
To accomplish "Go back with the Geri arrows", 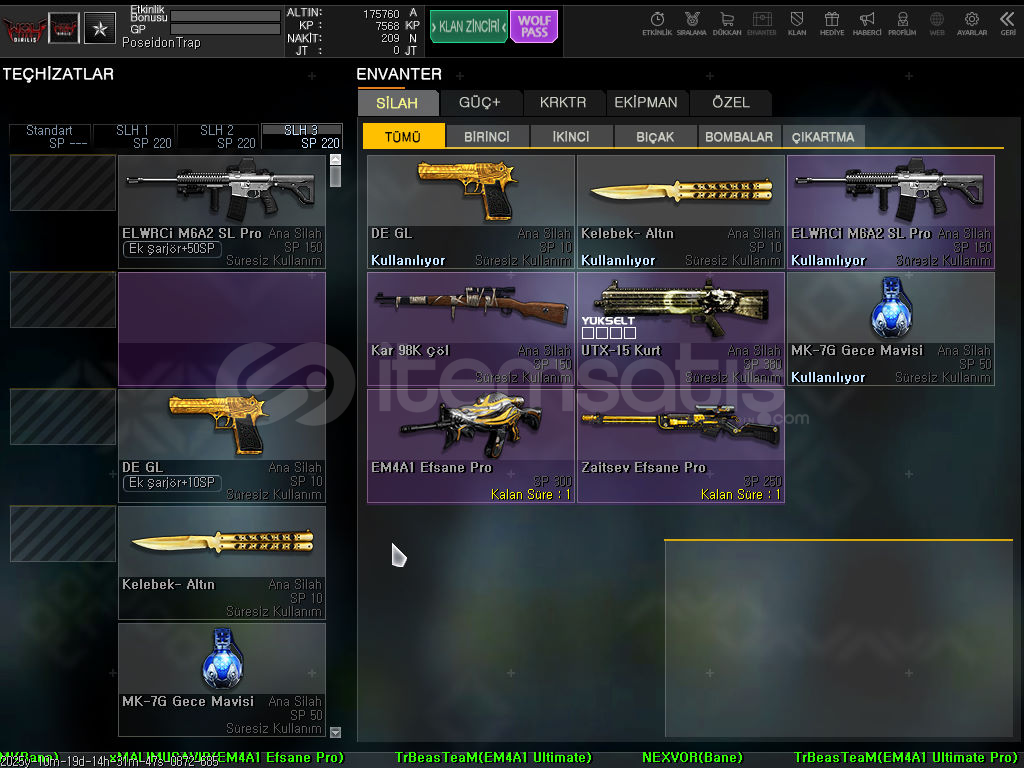I will click(1007, 23).
